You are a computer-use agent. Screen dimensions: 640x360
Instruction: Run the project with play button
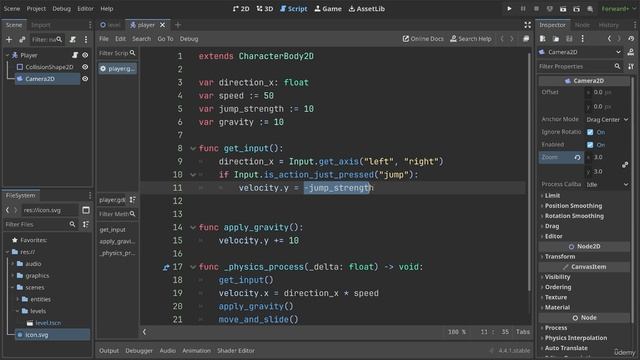pyautogui.click(x=509, y=9)
